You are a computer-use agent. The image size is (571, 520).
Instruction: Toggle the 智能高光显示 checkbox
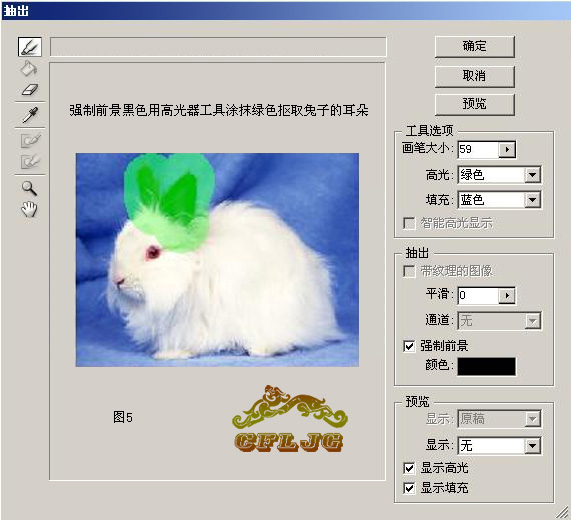click(x=409, y=223)
